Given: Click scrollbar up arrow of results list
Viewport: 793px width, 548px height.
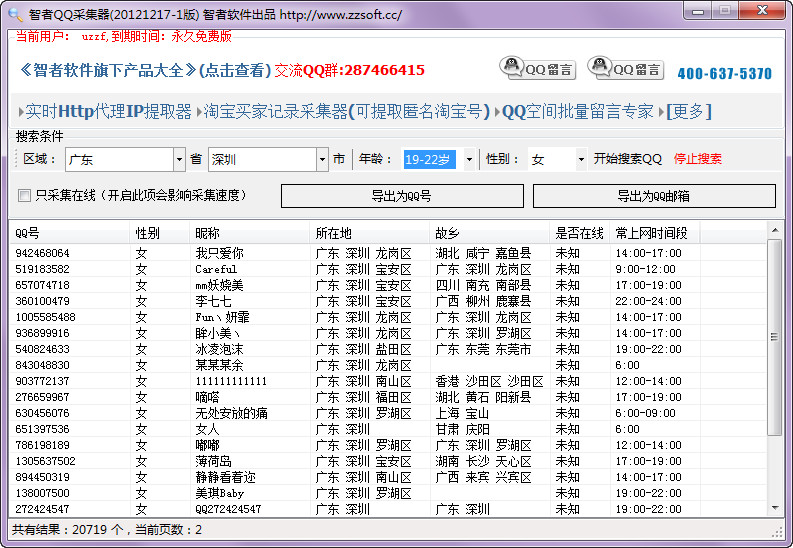Looking at the screenshot, I should click(775, 231).
